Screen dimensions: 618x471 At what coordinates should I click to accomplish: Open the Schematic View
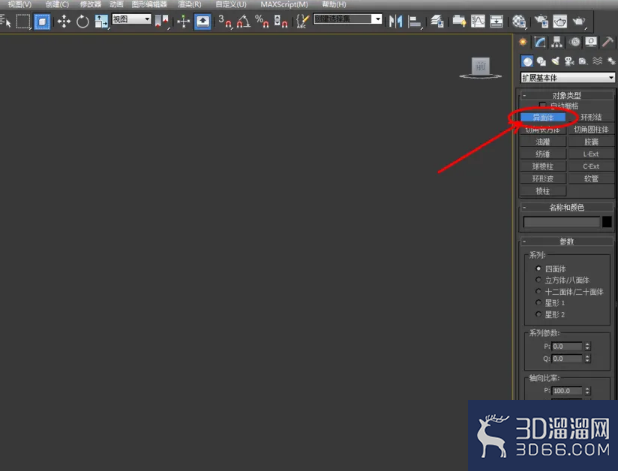click(497, 21)
